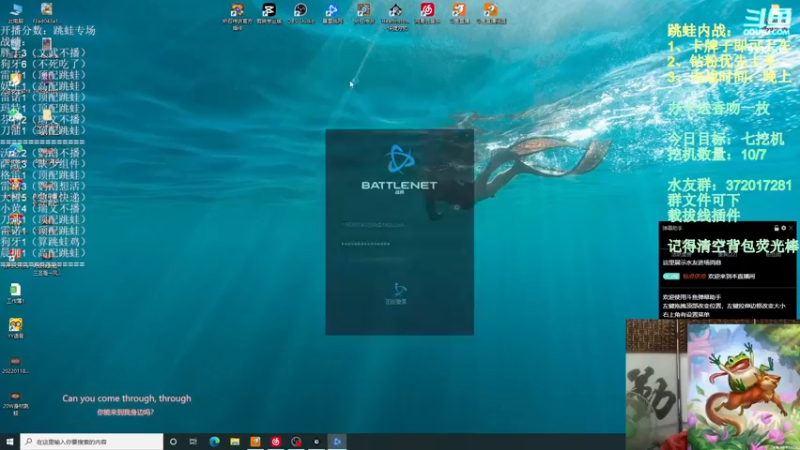Open the Hearthstone house-shaped desktop shortcut

[395, 15]
